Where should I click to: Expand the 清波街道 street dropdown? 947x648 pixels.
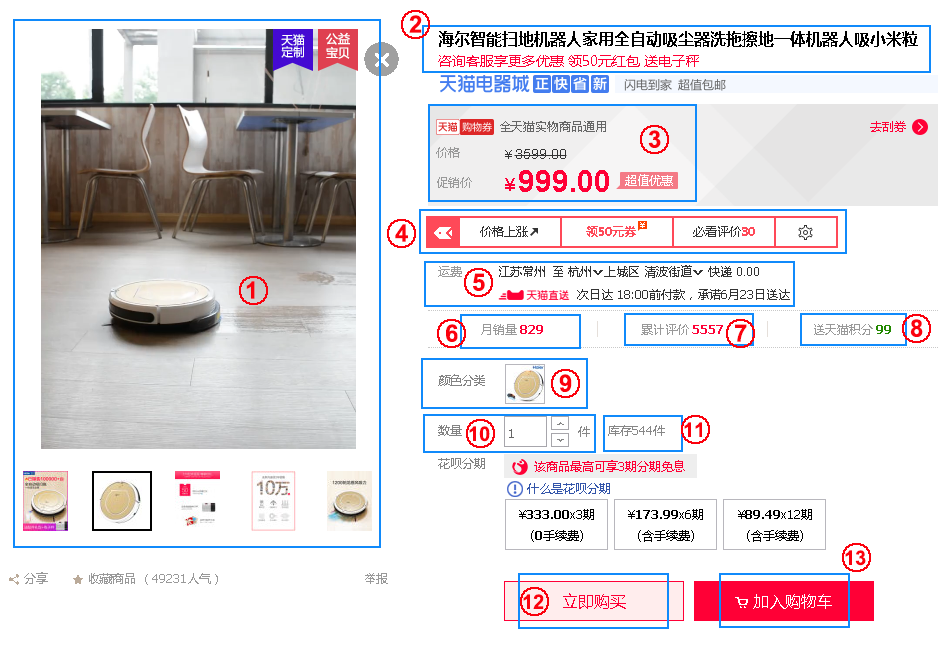click(673, 272)
